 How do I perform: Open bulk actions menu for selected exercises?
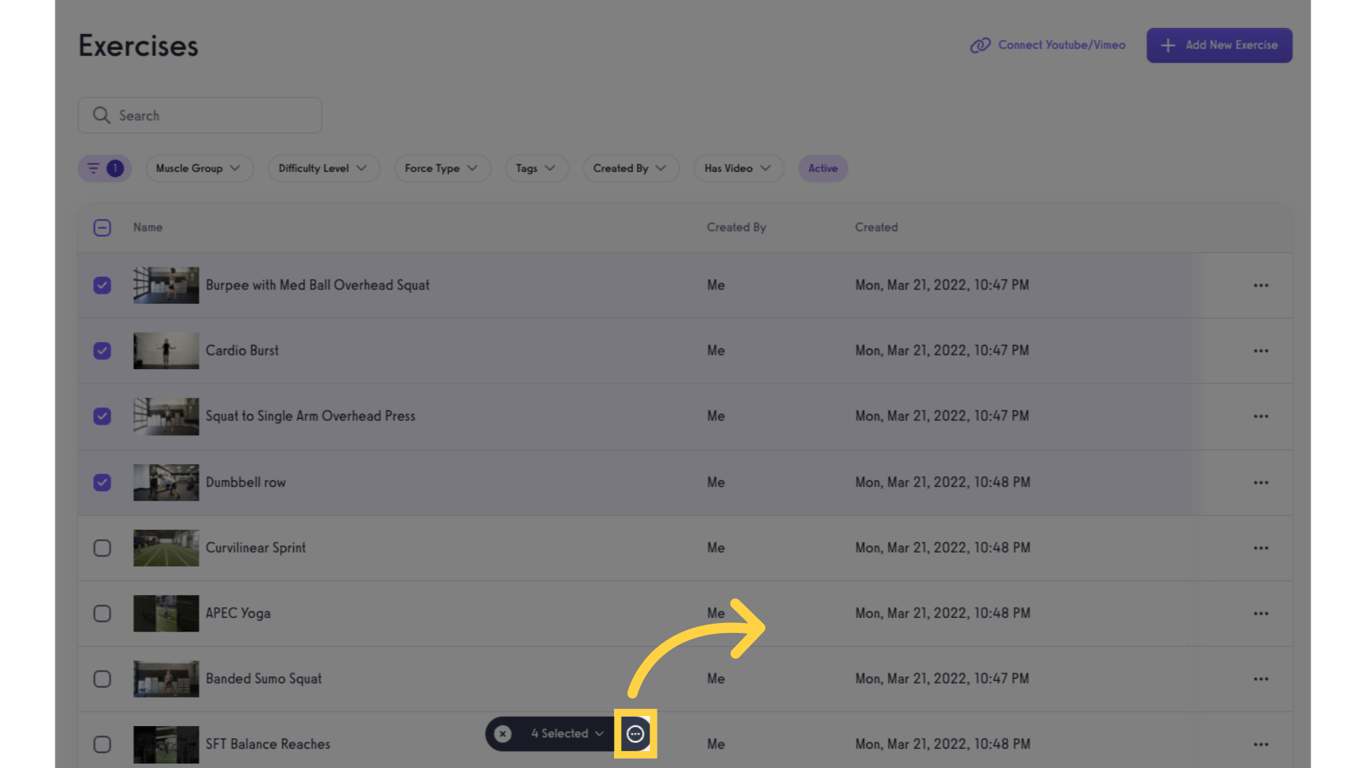[635, 733]
